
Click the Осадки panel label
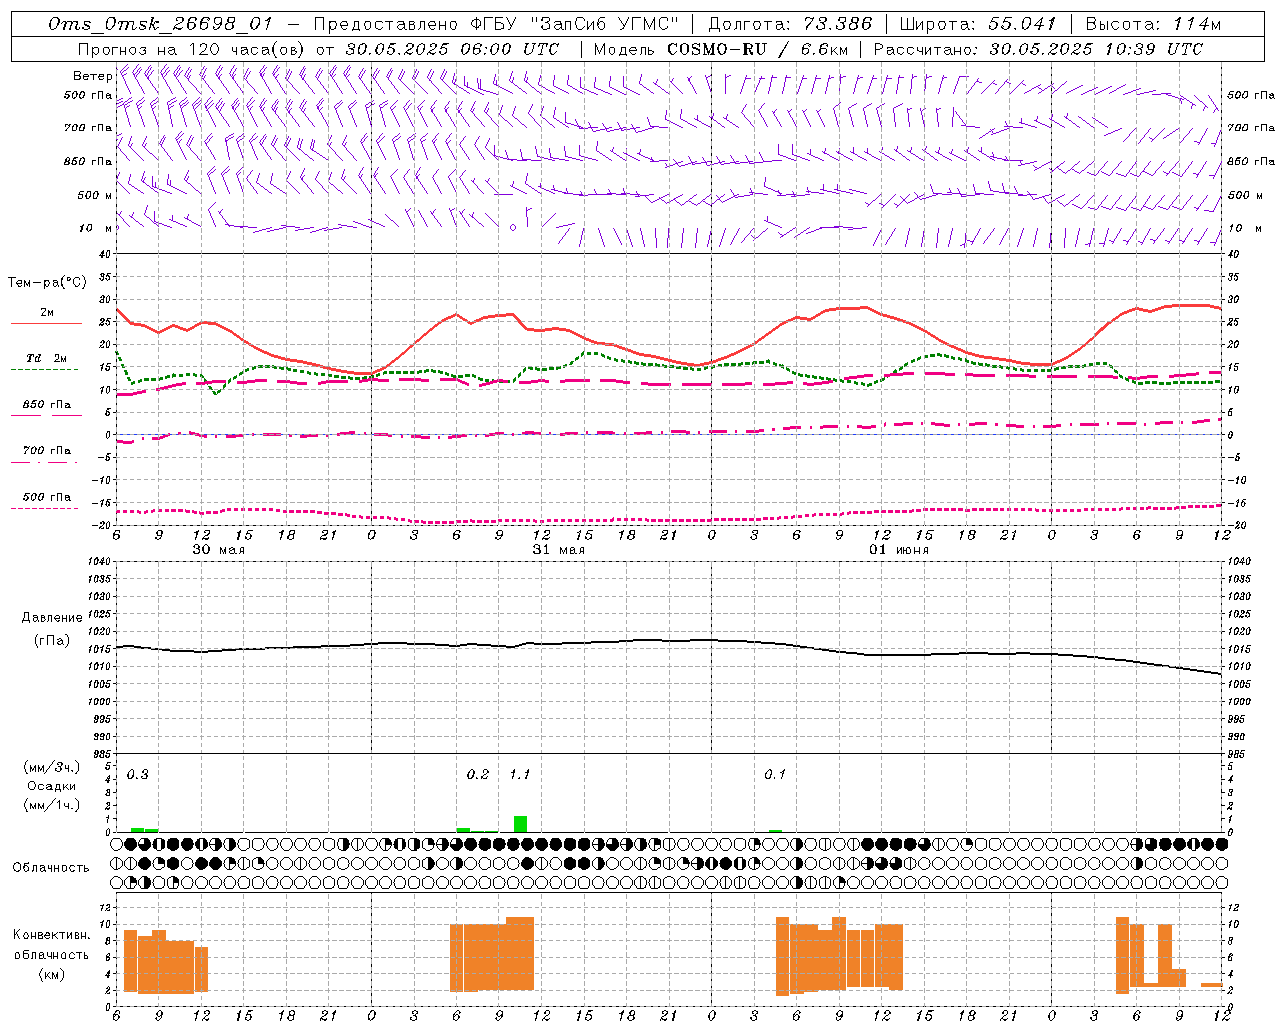click(52, 786)
